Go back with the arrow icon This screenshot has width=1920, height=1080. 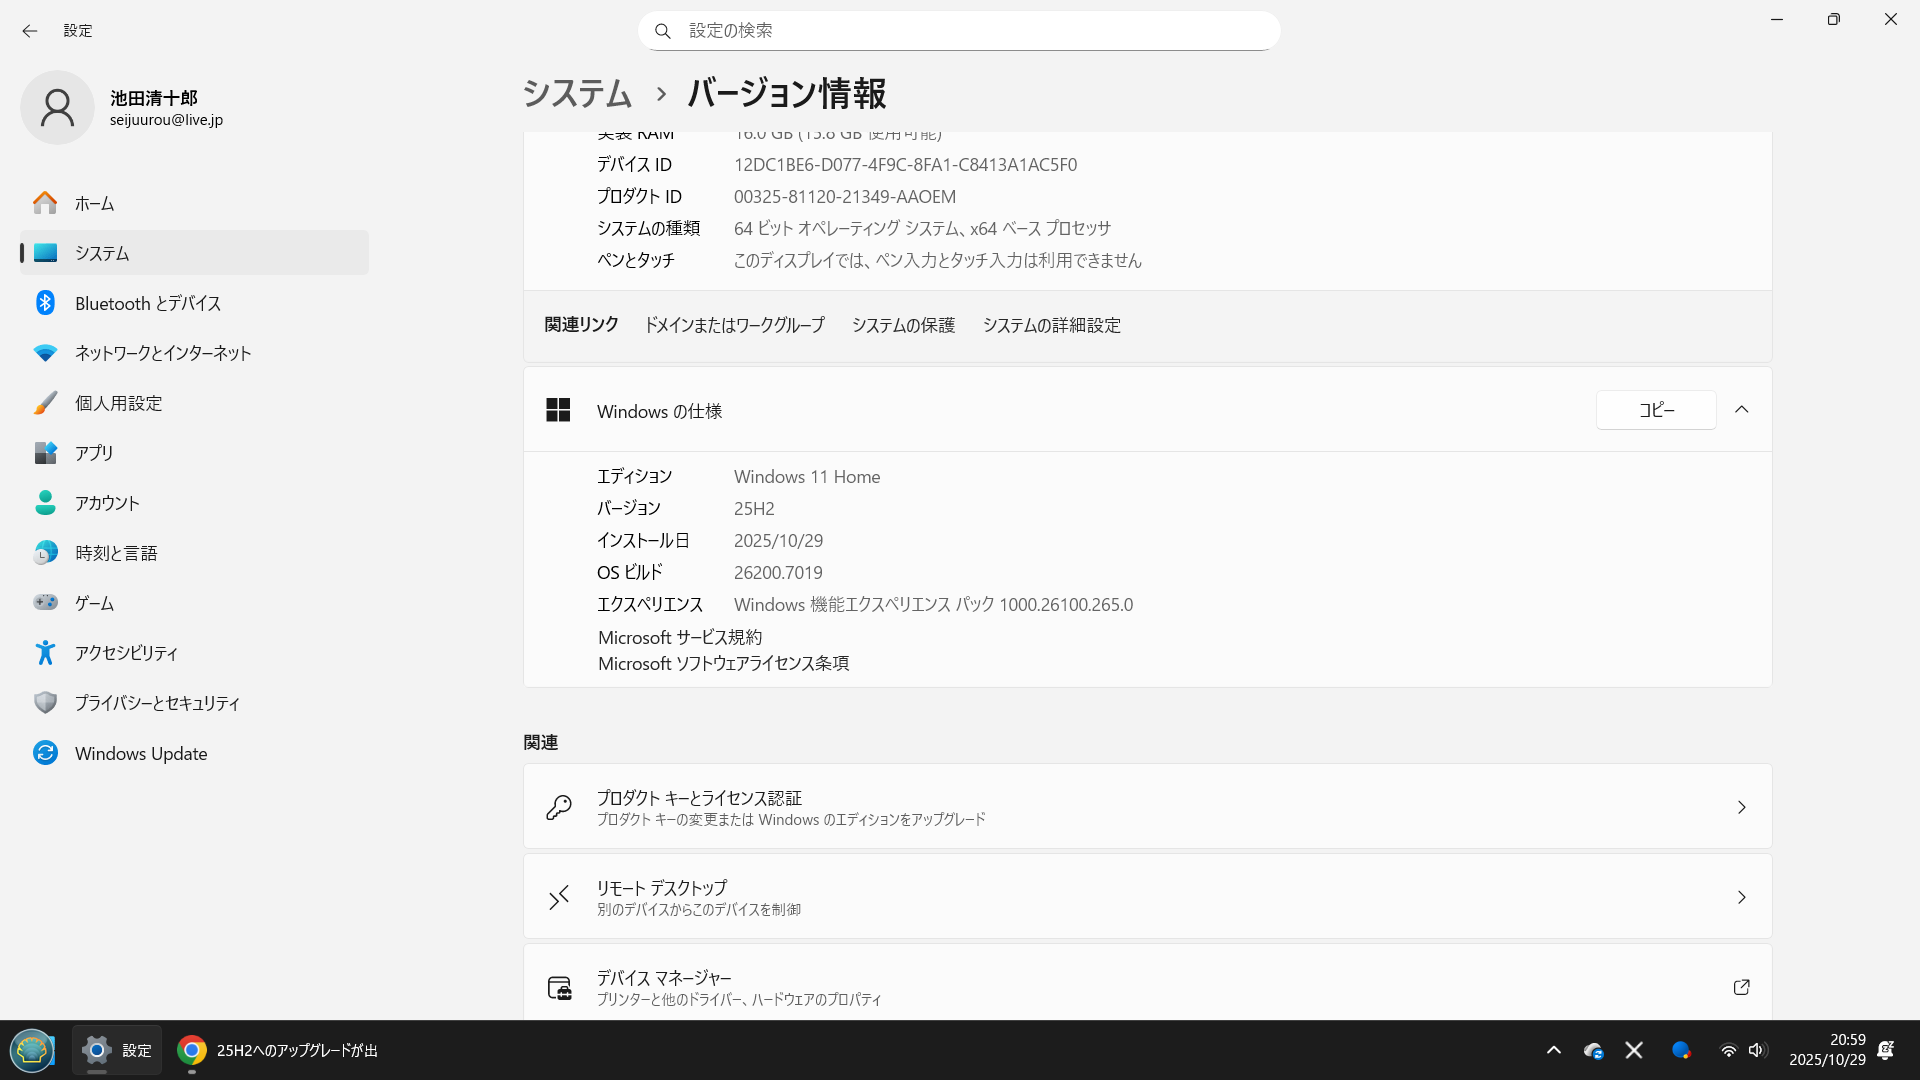(x=30, y=31)
